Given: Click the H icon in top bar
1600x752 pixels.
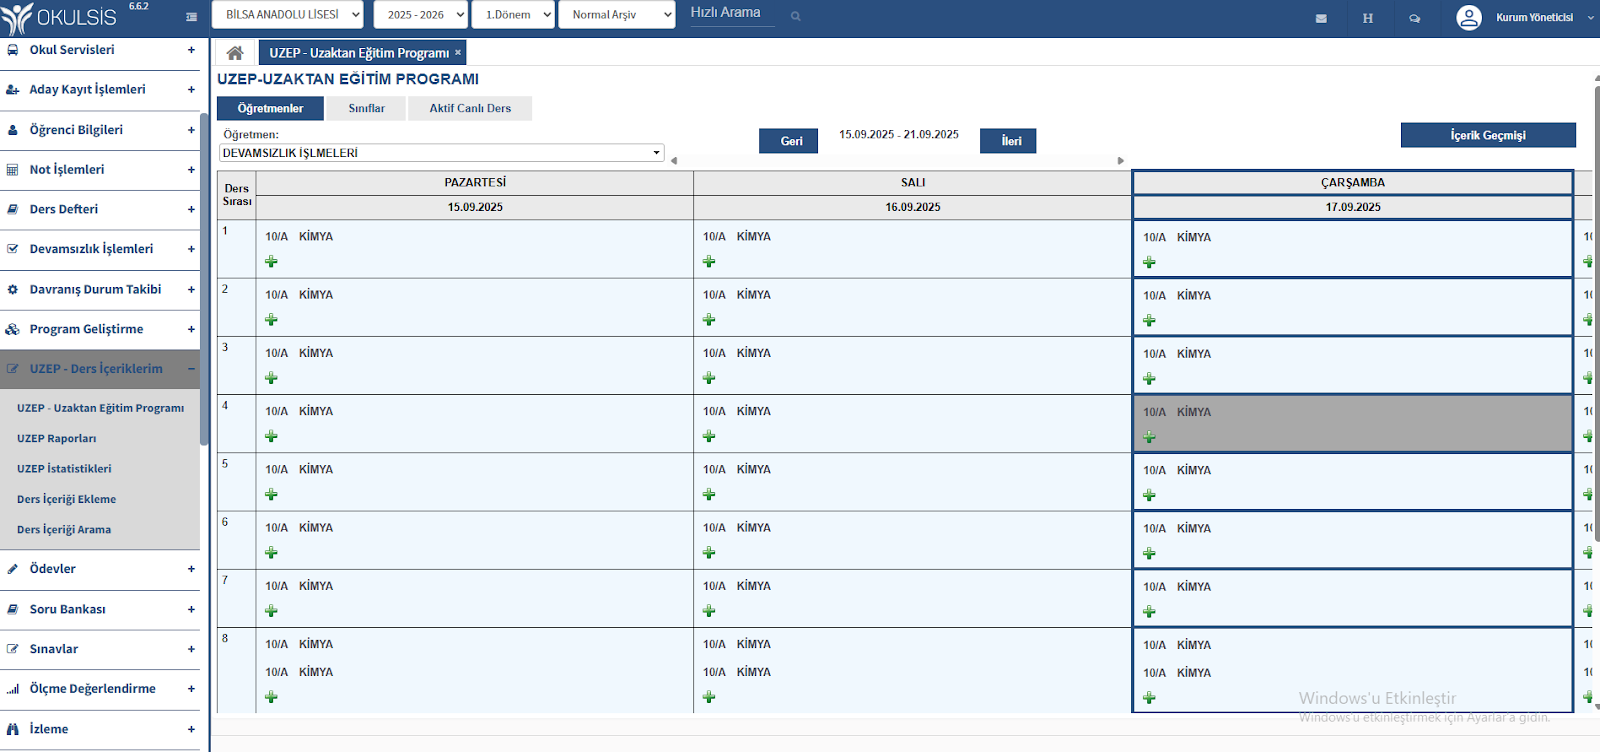Looking at the screenshot, I should coord(1367,18).
